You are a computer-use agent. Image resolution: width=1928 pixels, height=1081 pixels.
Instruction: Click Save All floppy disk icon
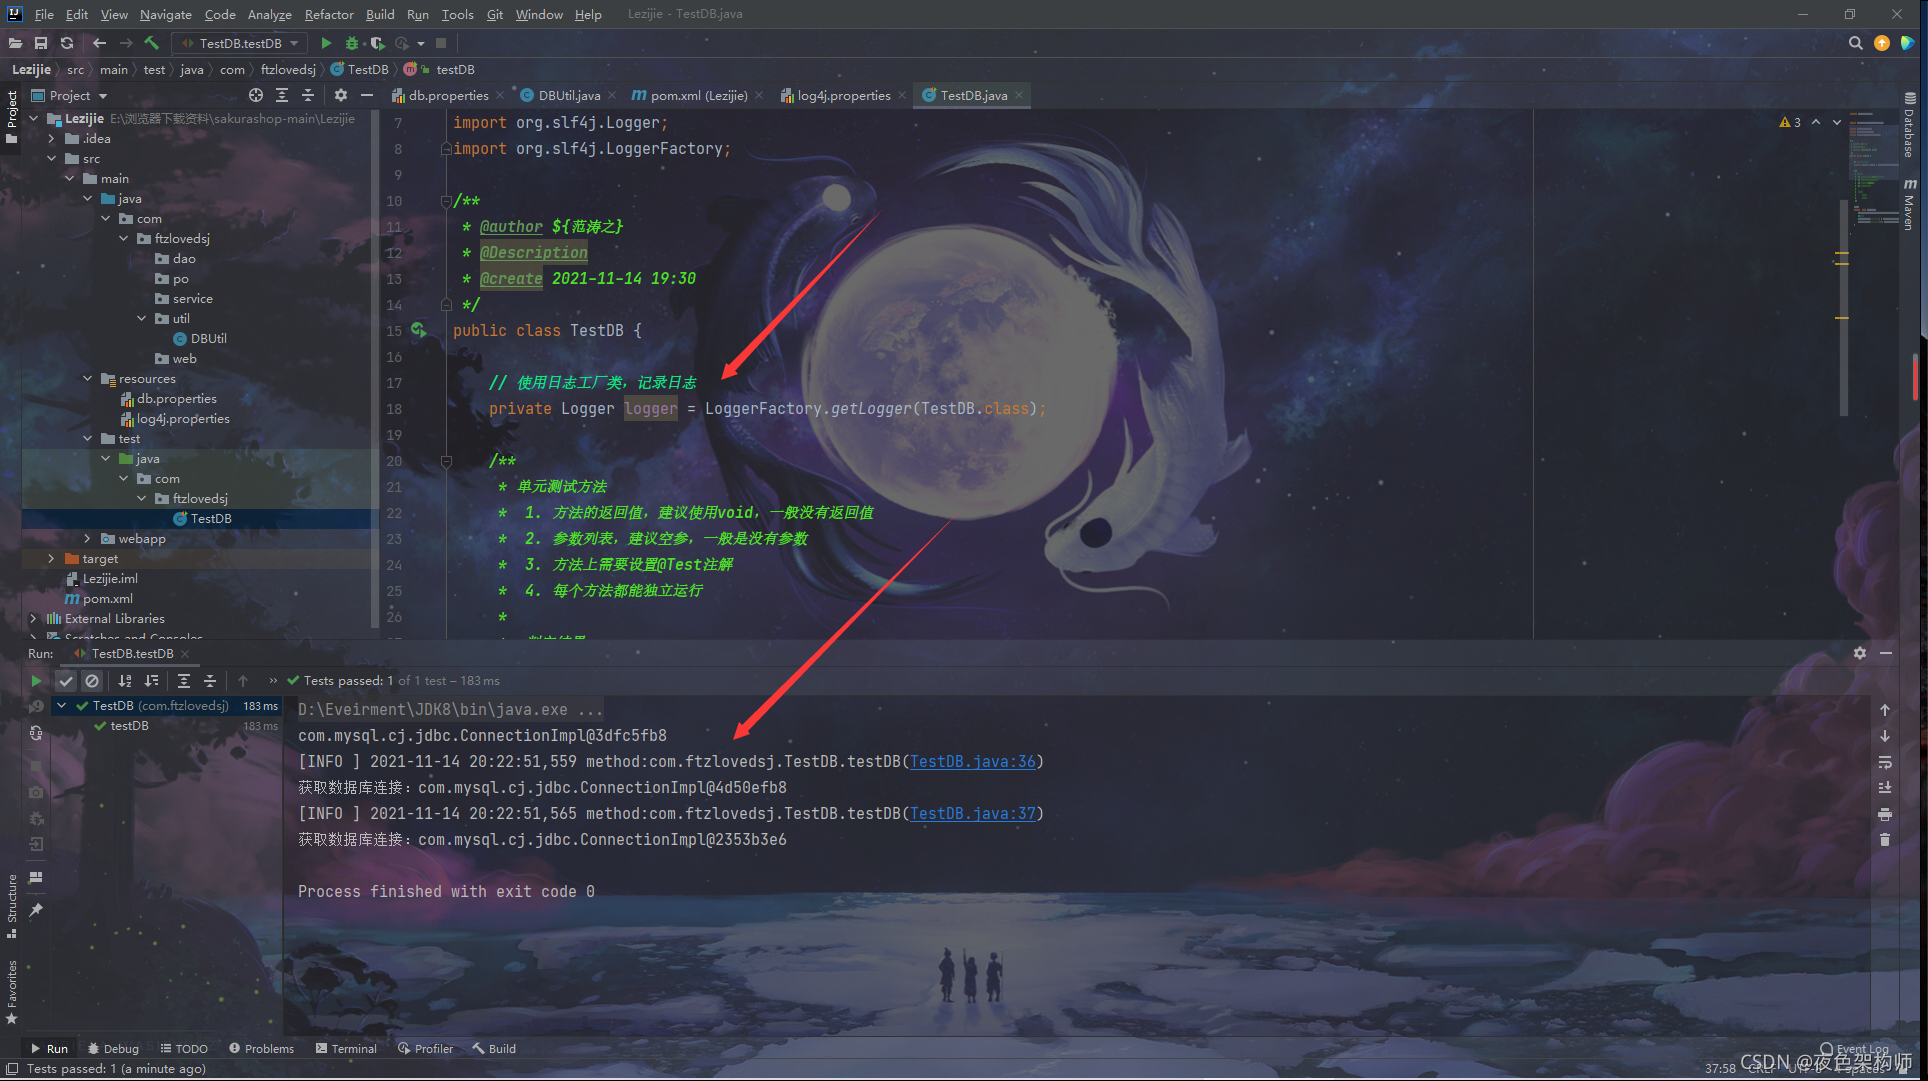(x=41, y=43)
